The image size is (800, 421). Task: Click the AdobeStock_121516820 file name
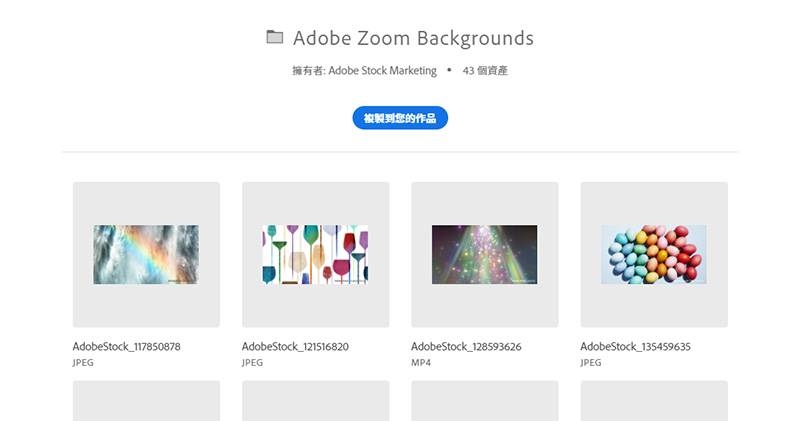pyautogui.click(x=295, y=346)
